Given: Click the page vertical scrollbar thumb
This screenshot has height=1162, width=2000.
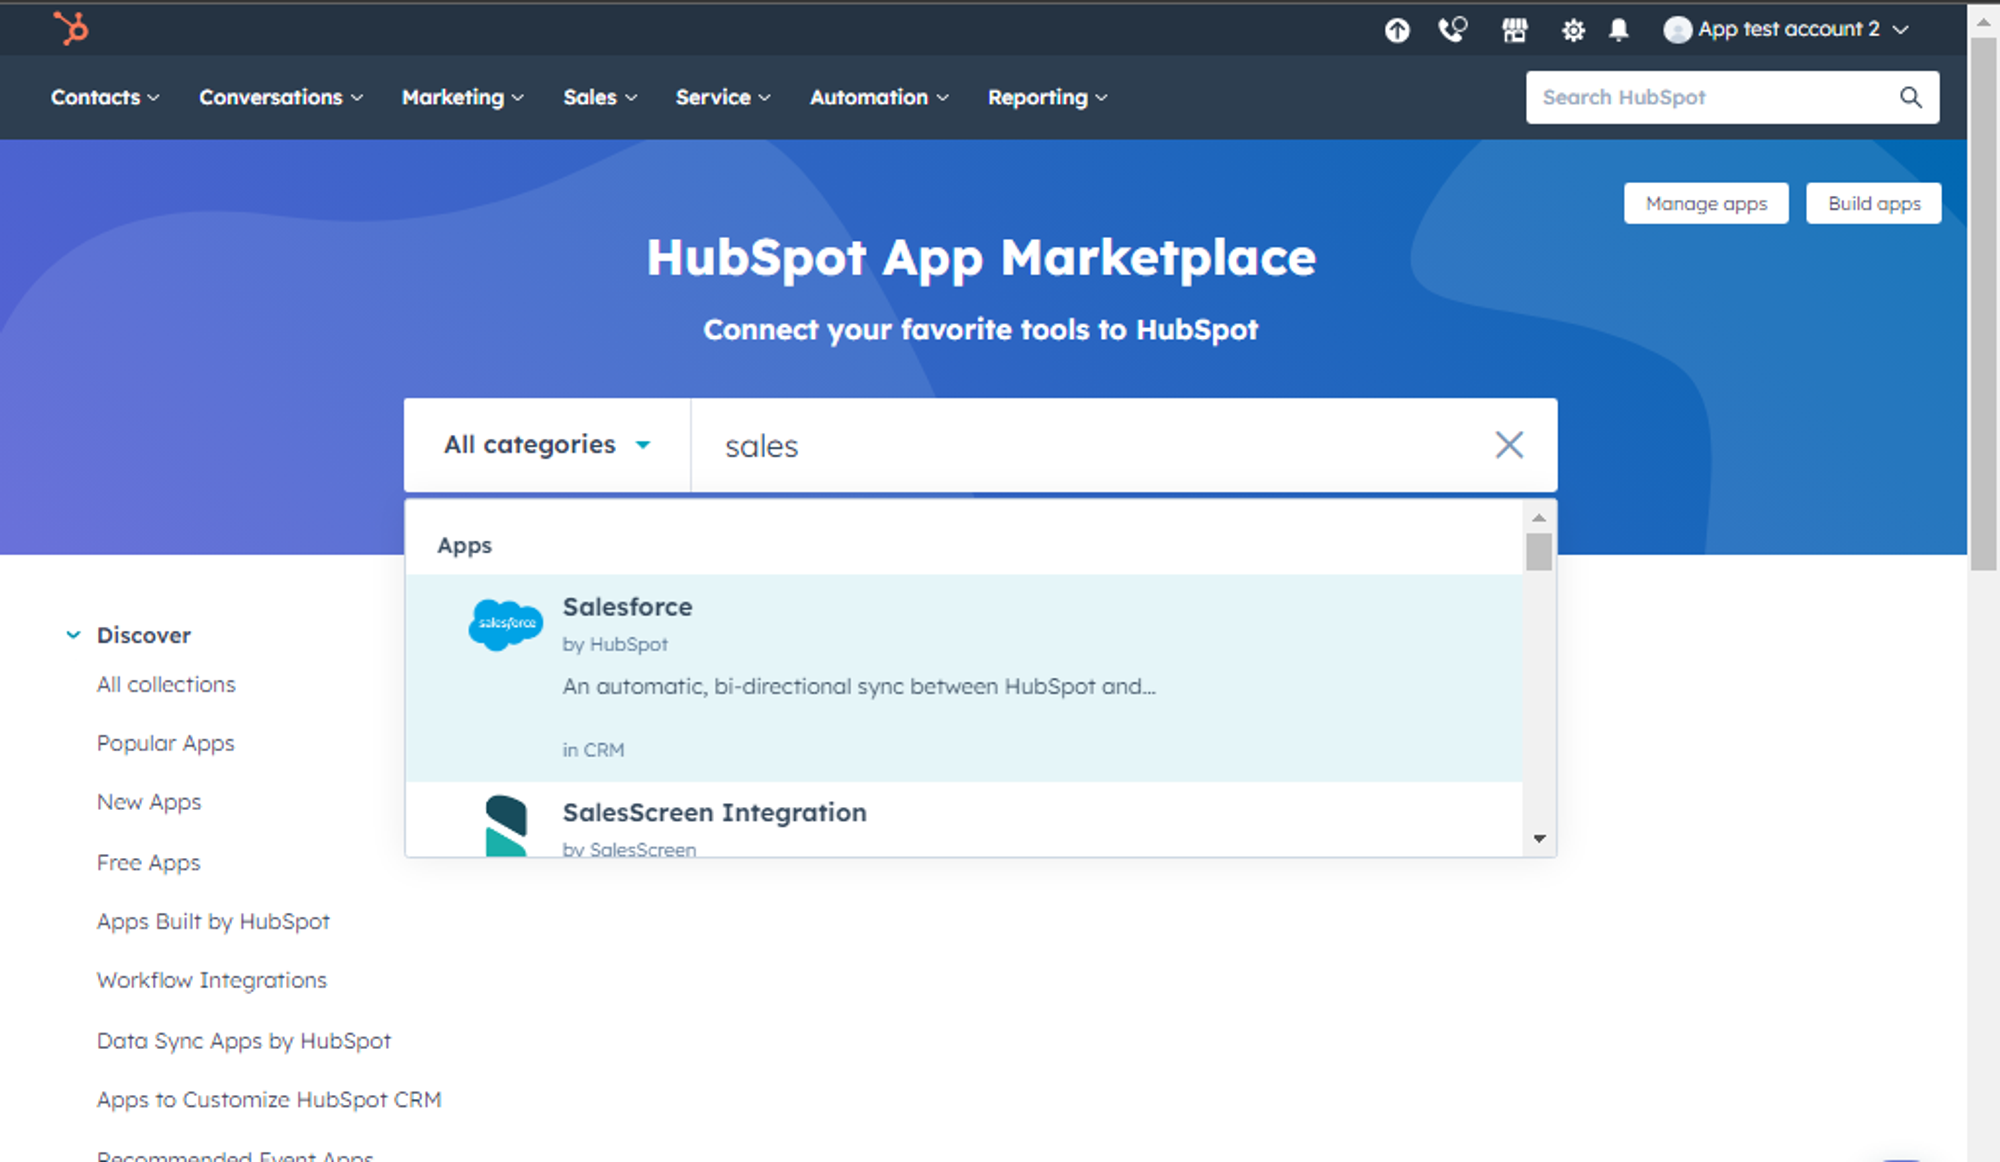Looking at the screenshot, I should [x=1984, y=304].
